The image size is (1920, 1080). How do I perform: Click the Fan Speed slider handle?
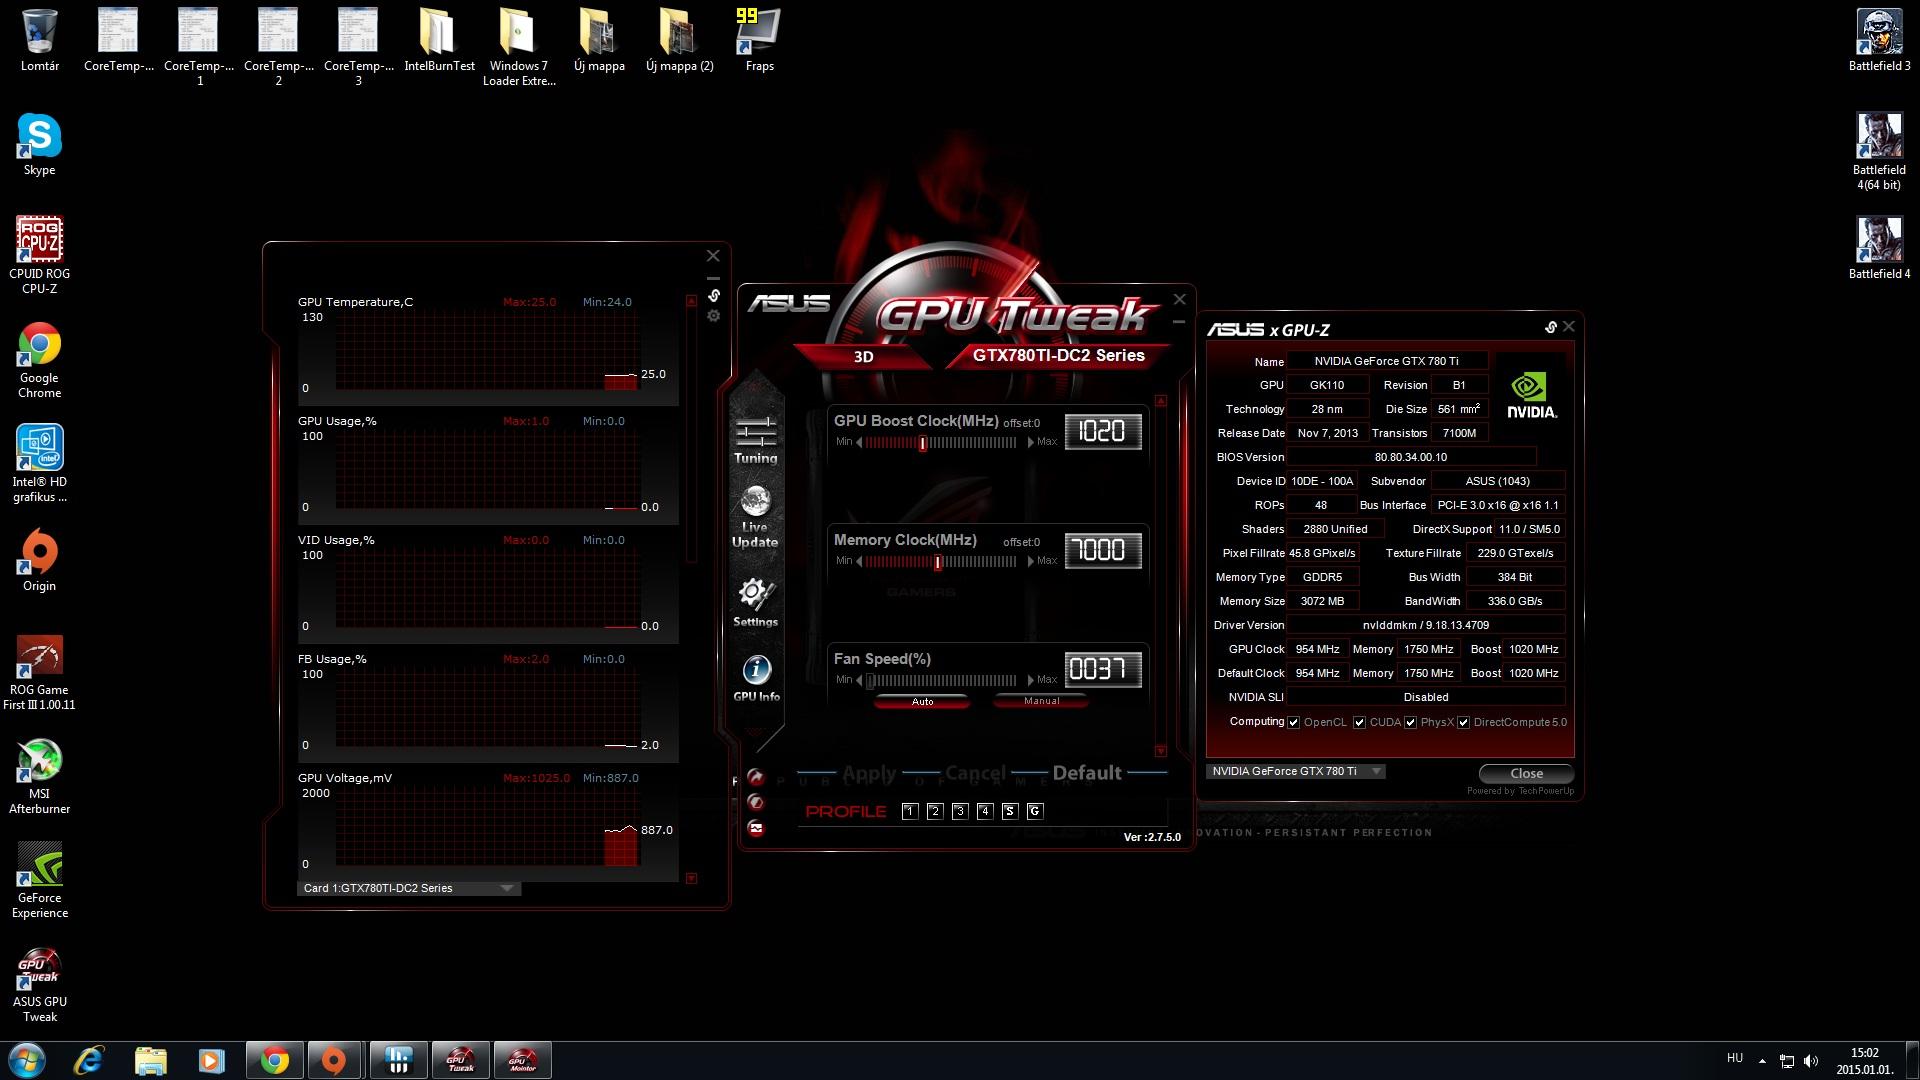pos(870,681)
